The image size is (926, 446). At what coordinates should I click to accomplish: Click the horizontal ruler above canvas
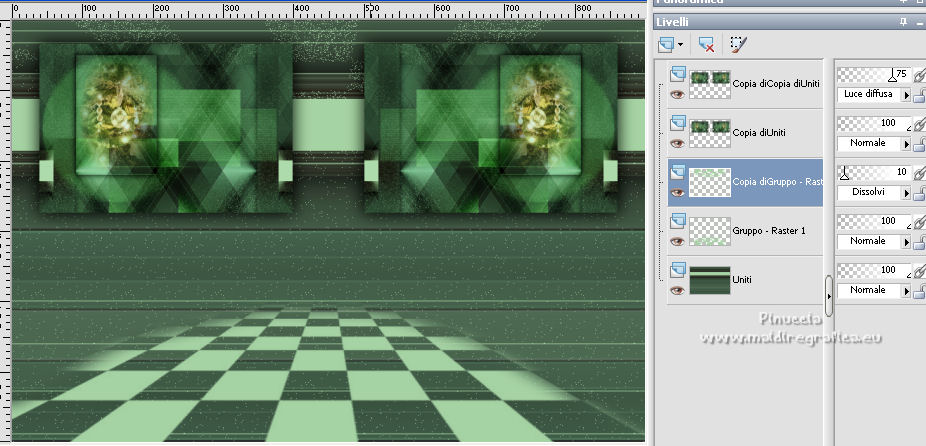(328, 9)
